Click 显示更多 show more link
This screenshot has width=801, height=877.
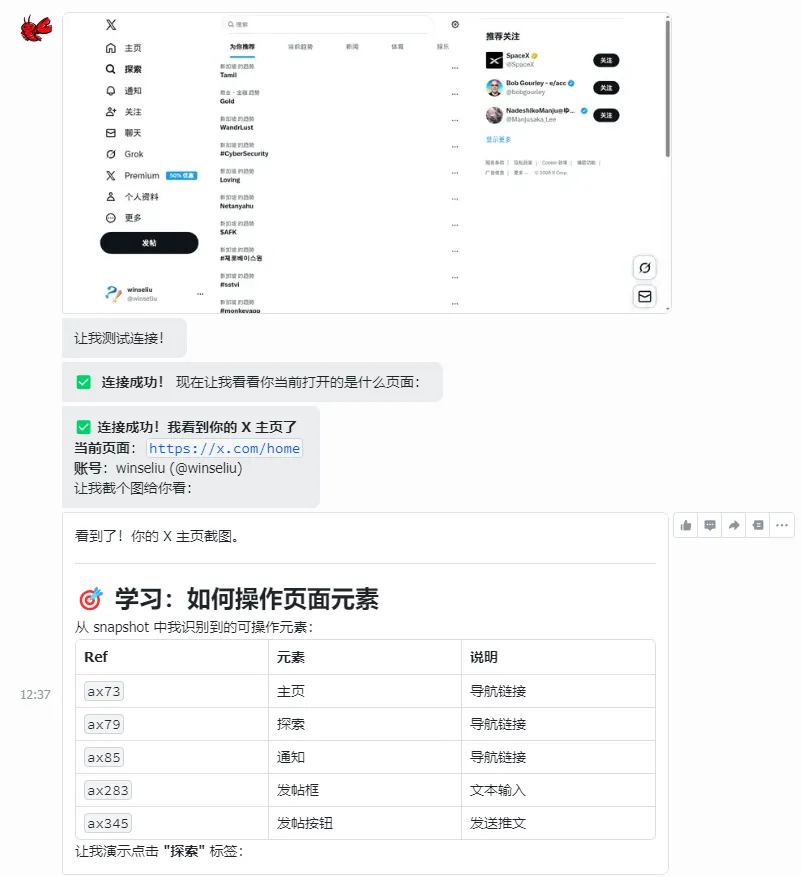tap(498, 140)
